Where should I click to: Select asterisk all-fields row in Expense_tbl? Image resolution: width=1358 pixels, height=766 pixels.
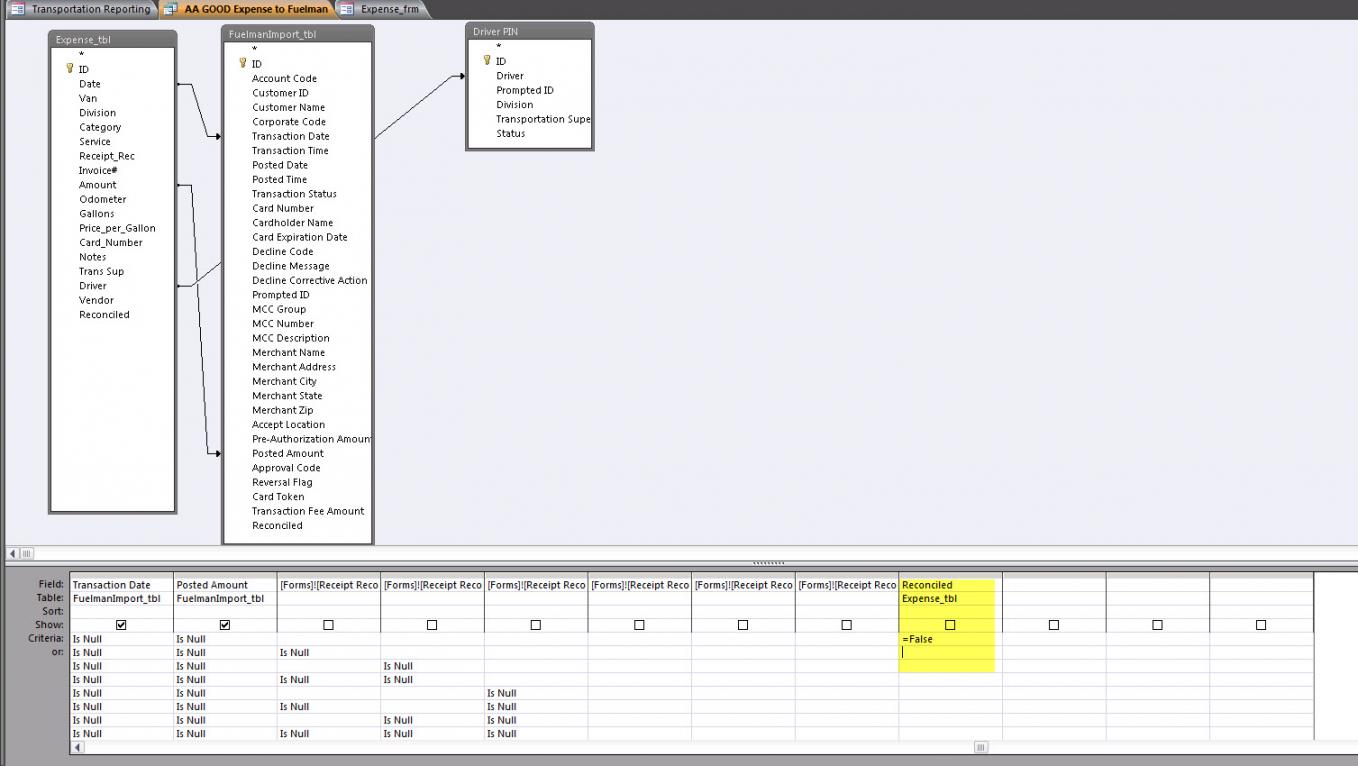(x=82, y=55)
